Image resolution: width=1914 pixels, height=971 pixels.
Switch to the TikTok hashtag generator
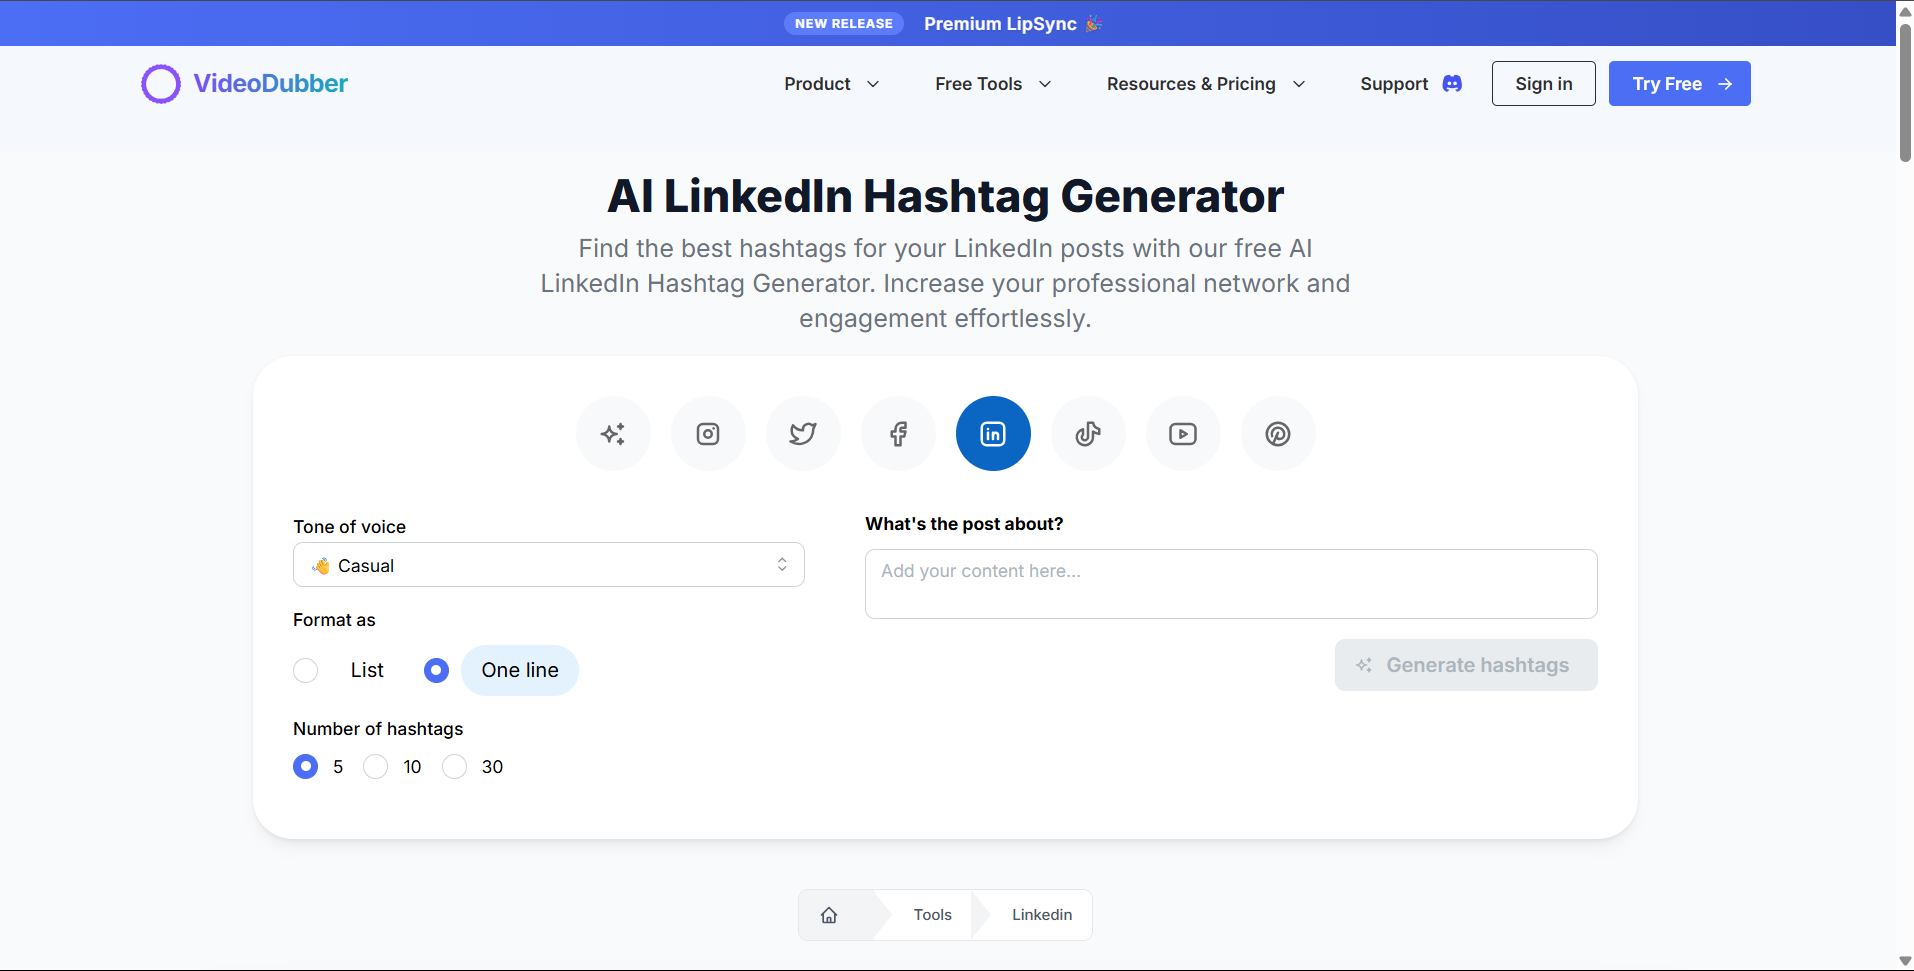click(1088, 434)
